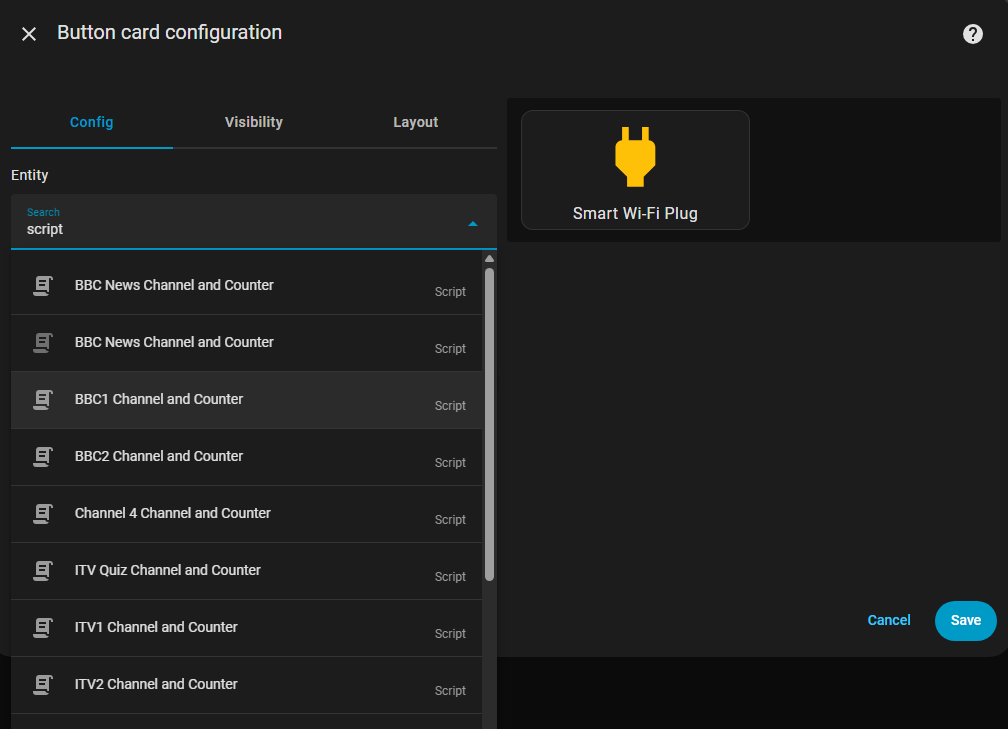Viewport: 1008px width, 729px height.
Task: Collapse the Entity dropdown using its arrow
Action: coord(473,224)
